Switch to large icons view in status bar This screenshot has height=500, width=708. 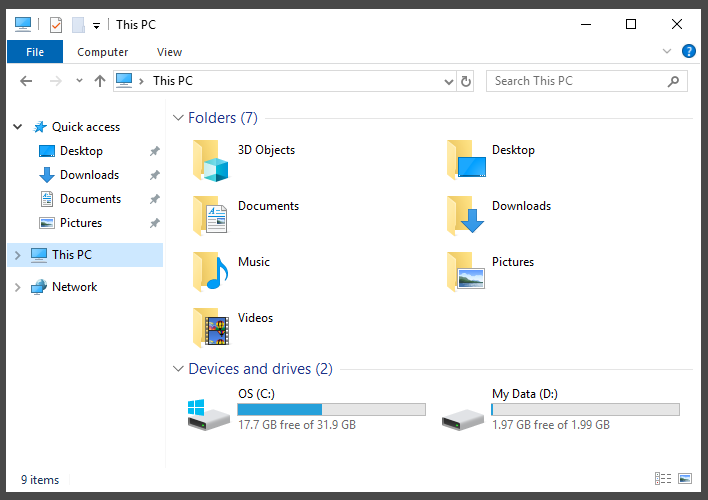[685, 480]
